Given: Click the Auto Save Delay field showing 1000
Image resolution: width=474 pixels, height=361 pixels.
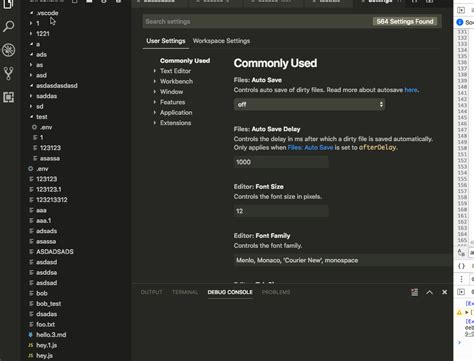Looking at the screenshot, I should click(281, 162).
